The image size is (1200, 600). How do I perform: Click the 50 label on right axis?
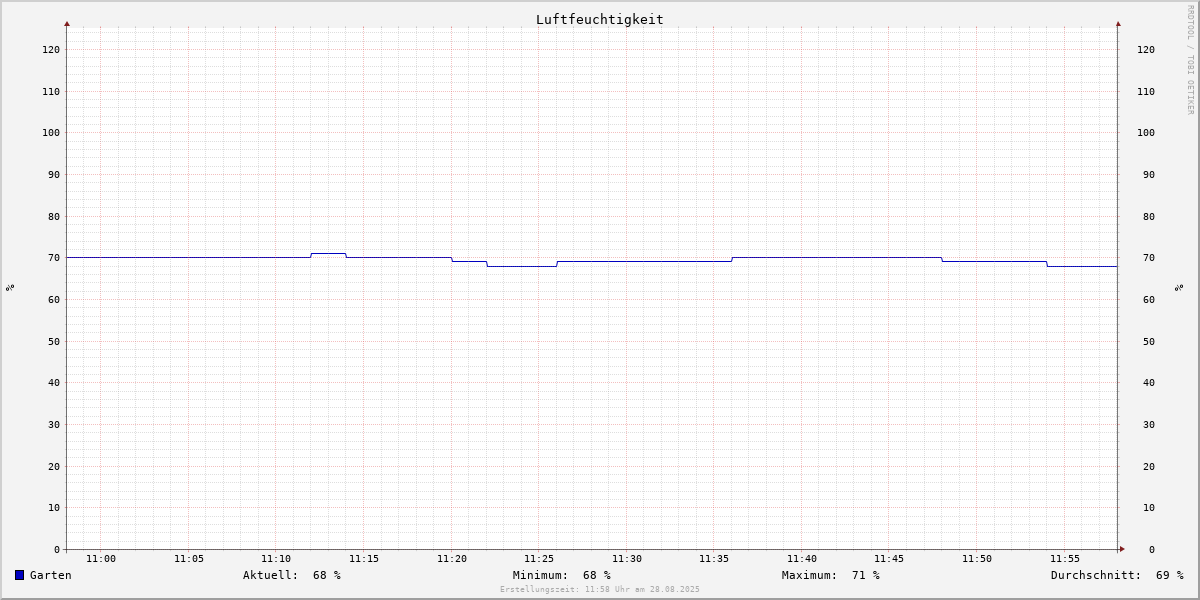[x=1149, y=341]
